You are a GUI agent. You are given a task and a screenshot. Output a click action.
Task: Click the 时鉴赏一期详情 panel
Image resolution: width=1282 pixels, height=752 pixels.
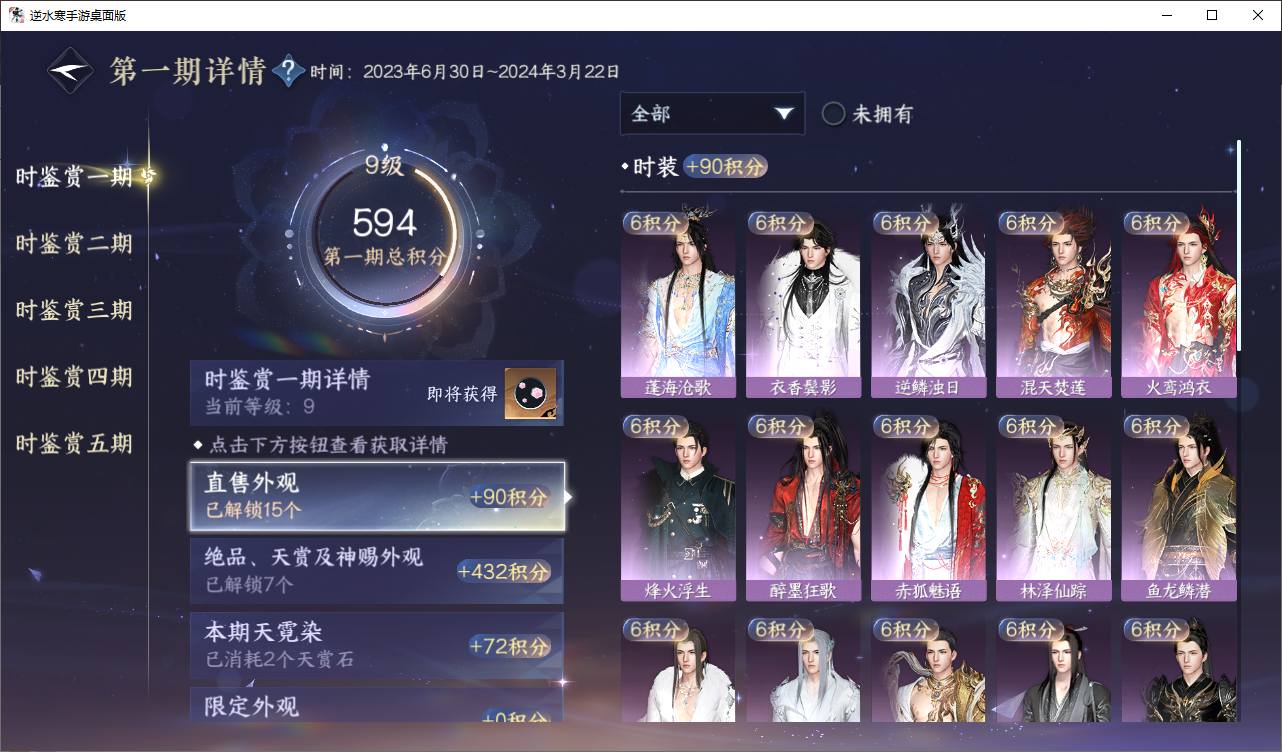click(x=377, y=393)
